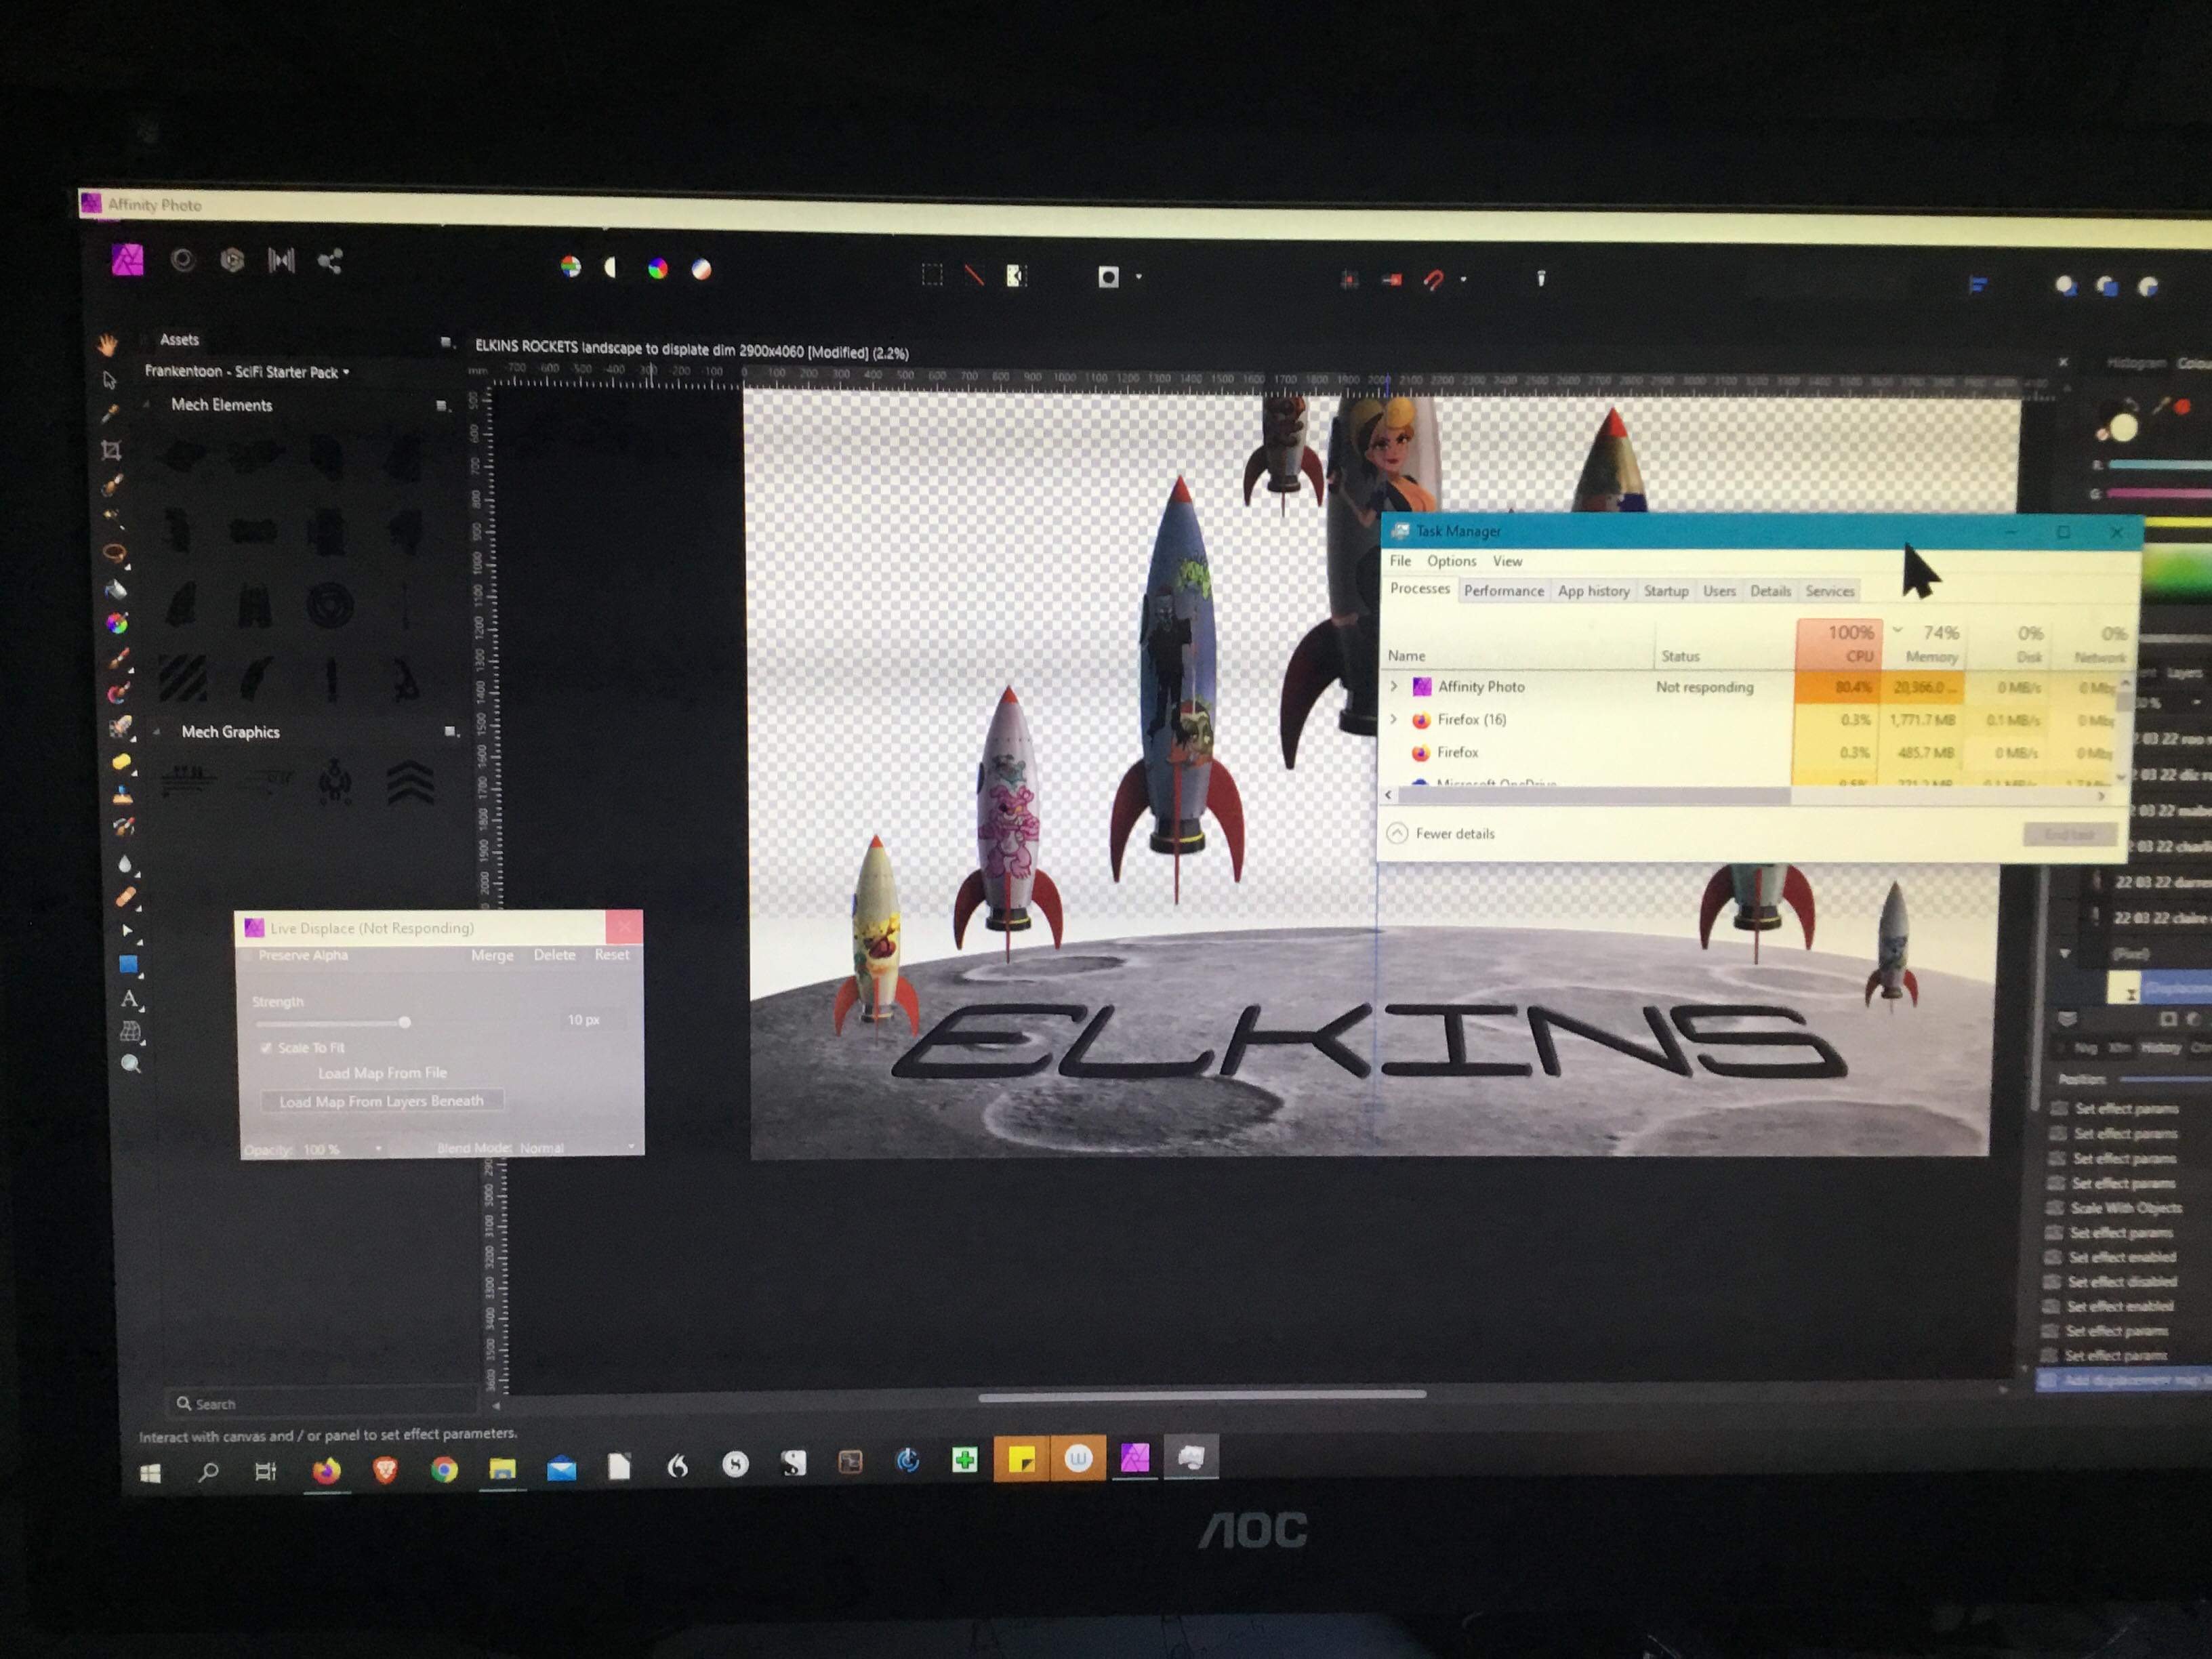Click Load Map From Layers Beneath button
This screenshot has height=1659, width=2212.
(x=381, y=1101)
